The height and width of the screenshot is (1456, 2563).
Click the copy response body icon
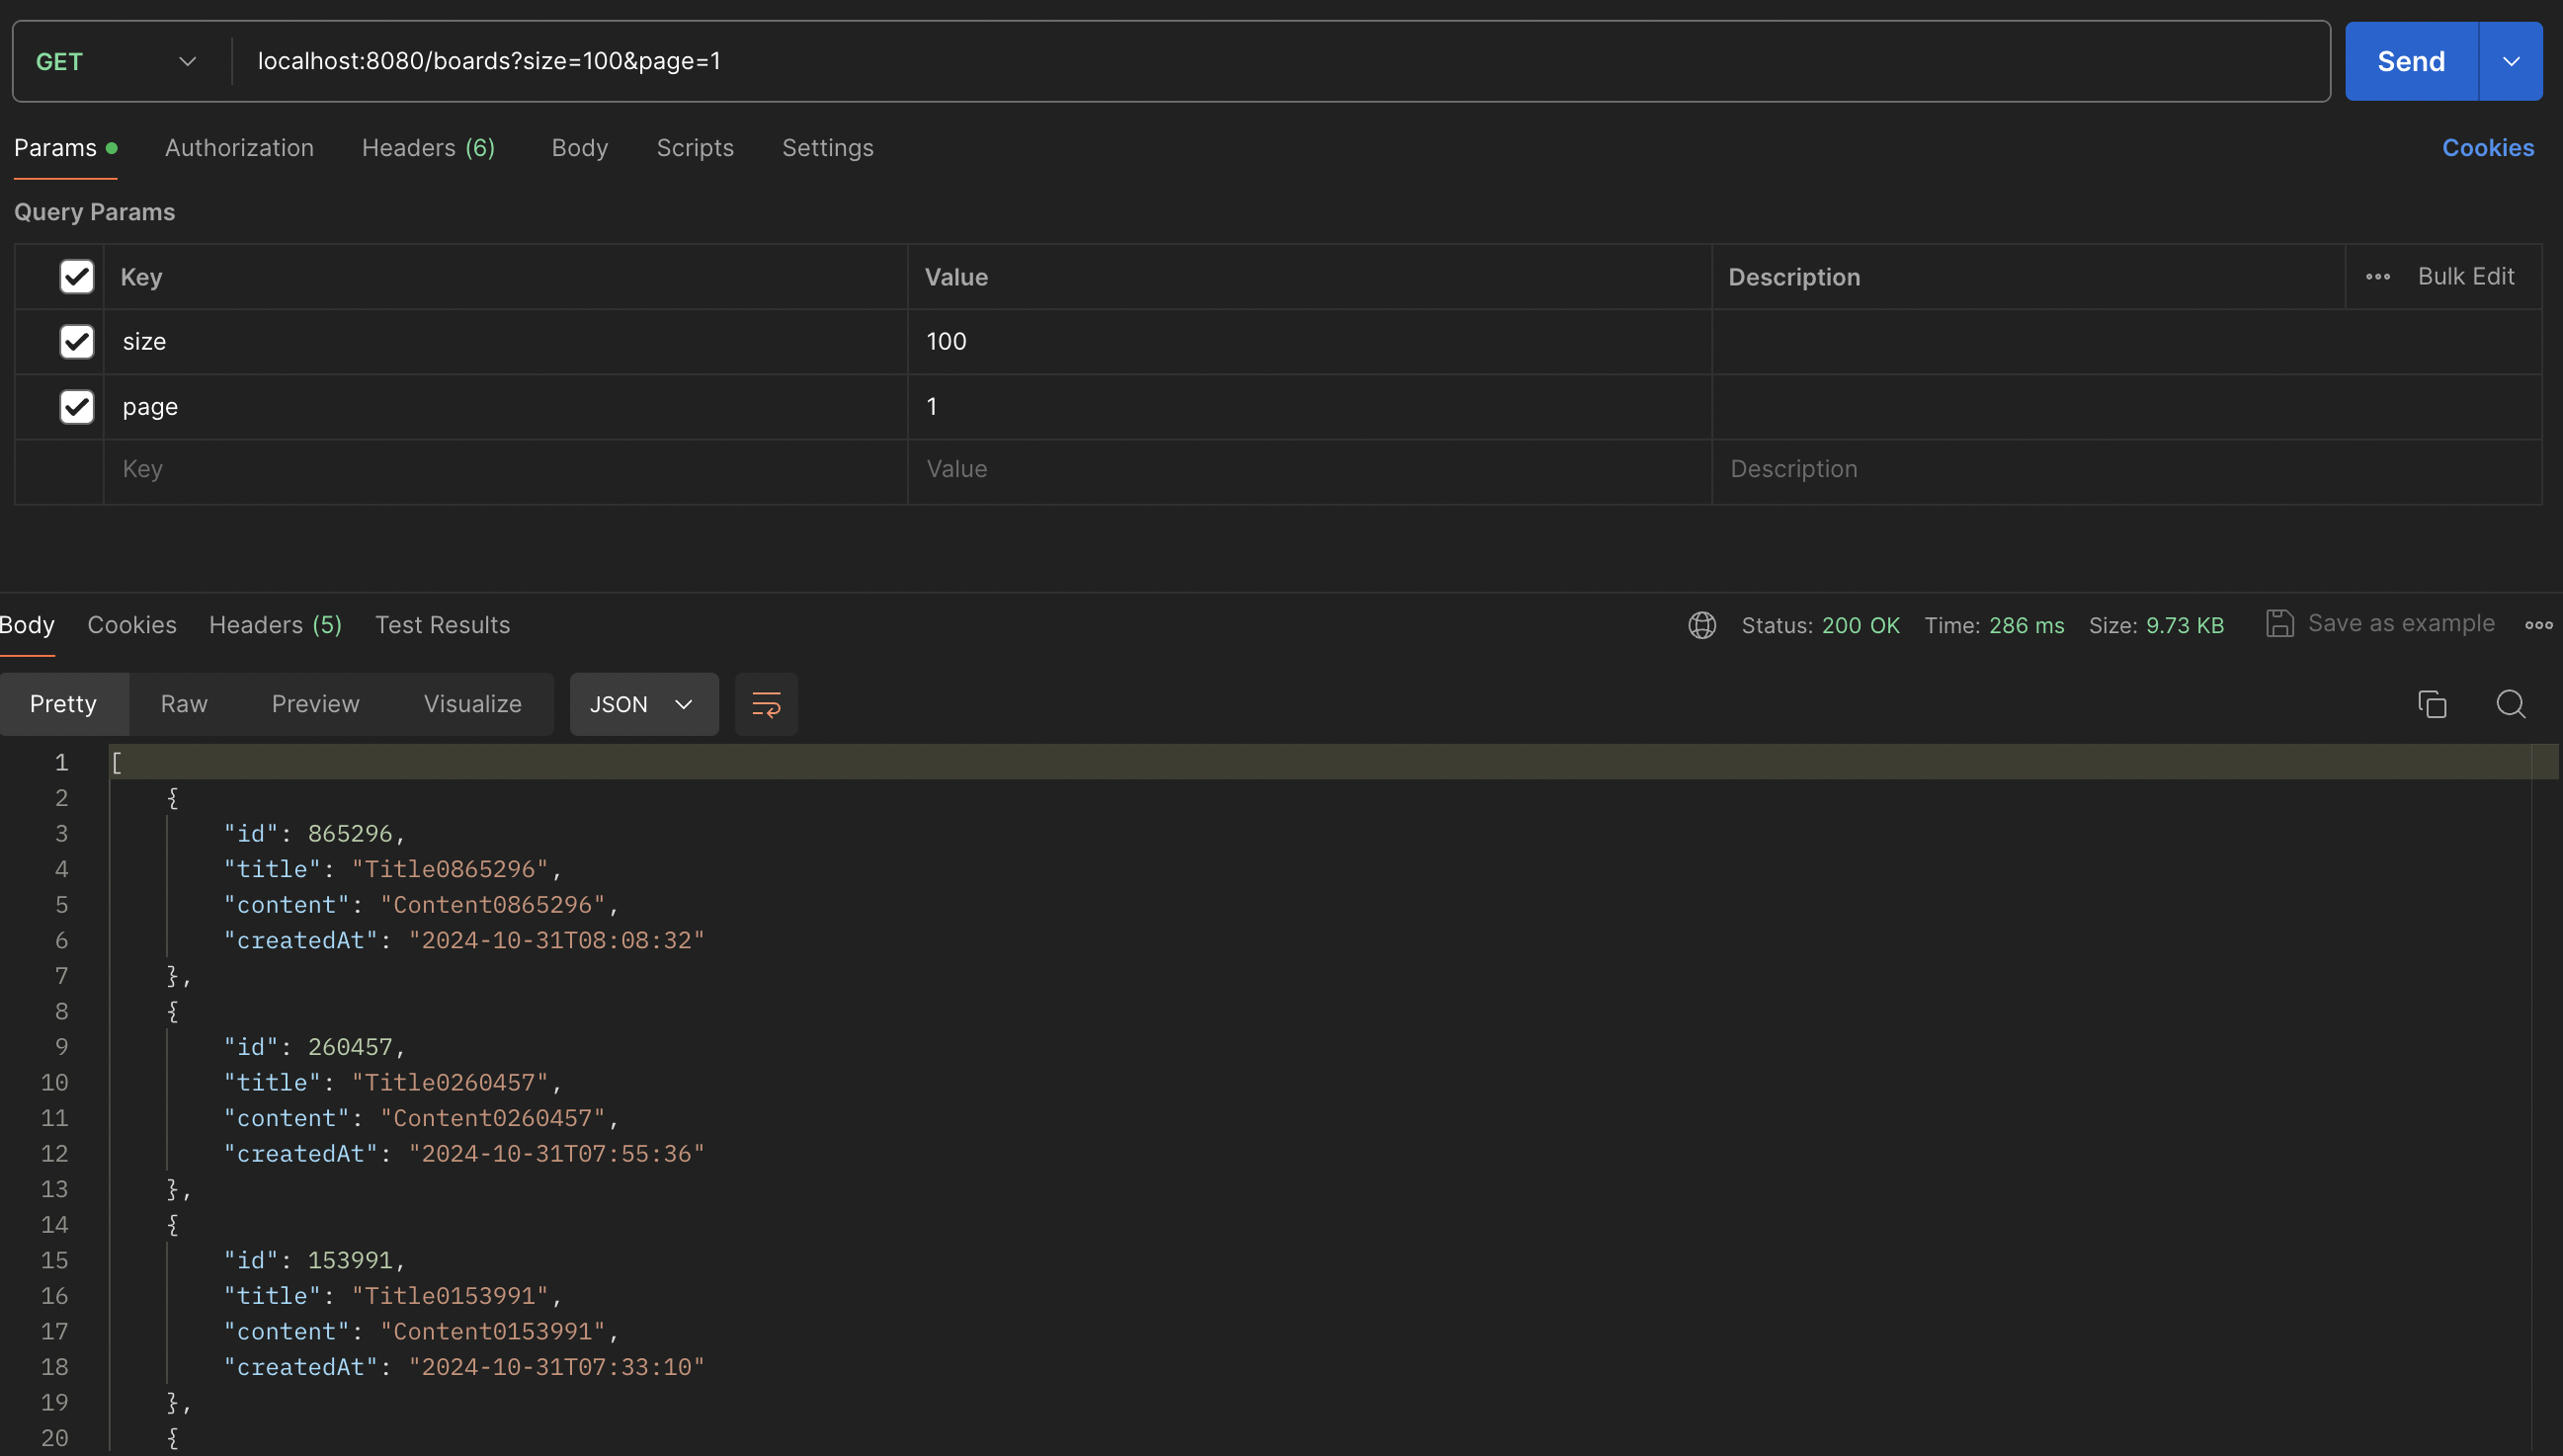click(2433, 702)
